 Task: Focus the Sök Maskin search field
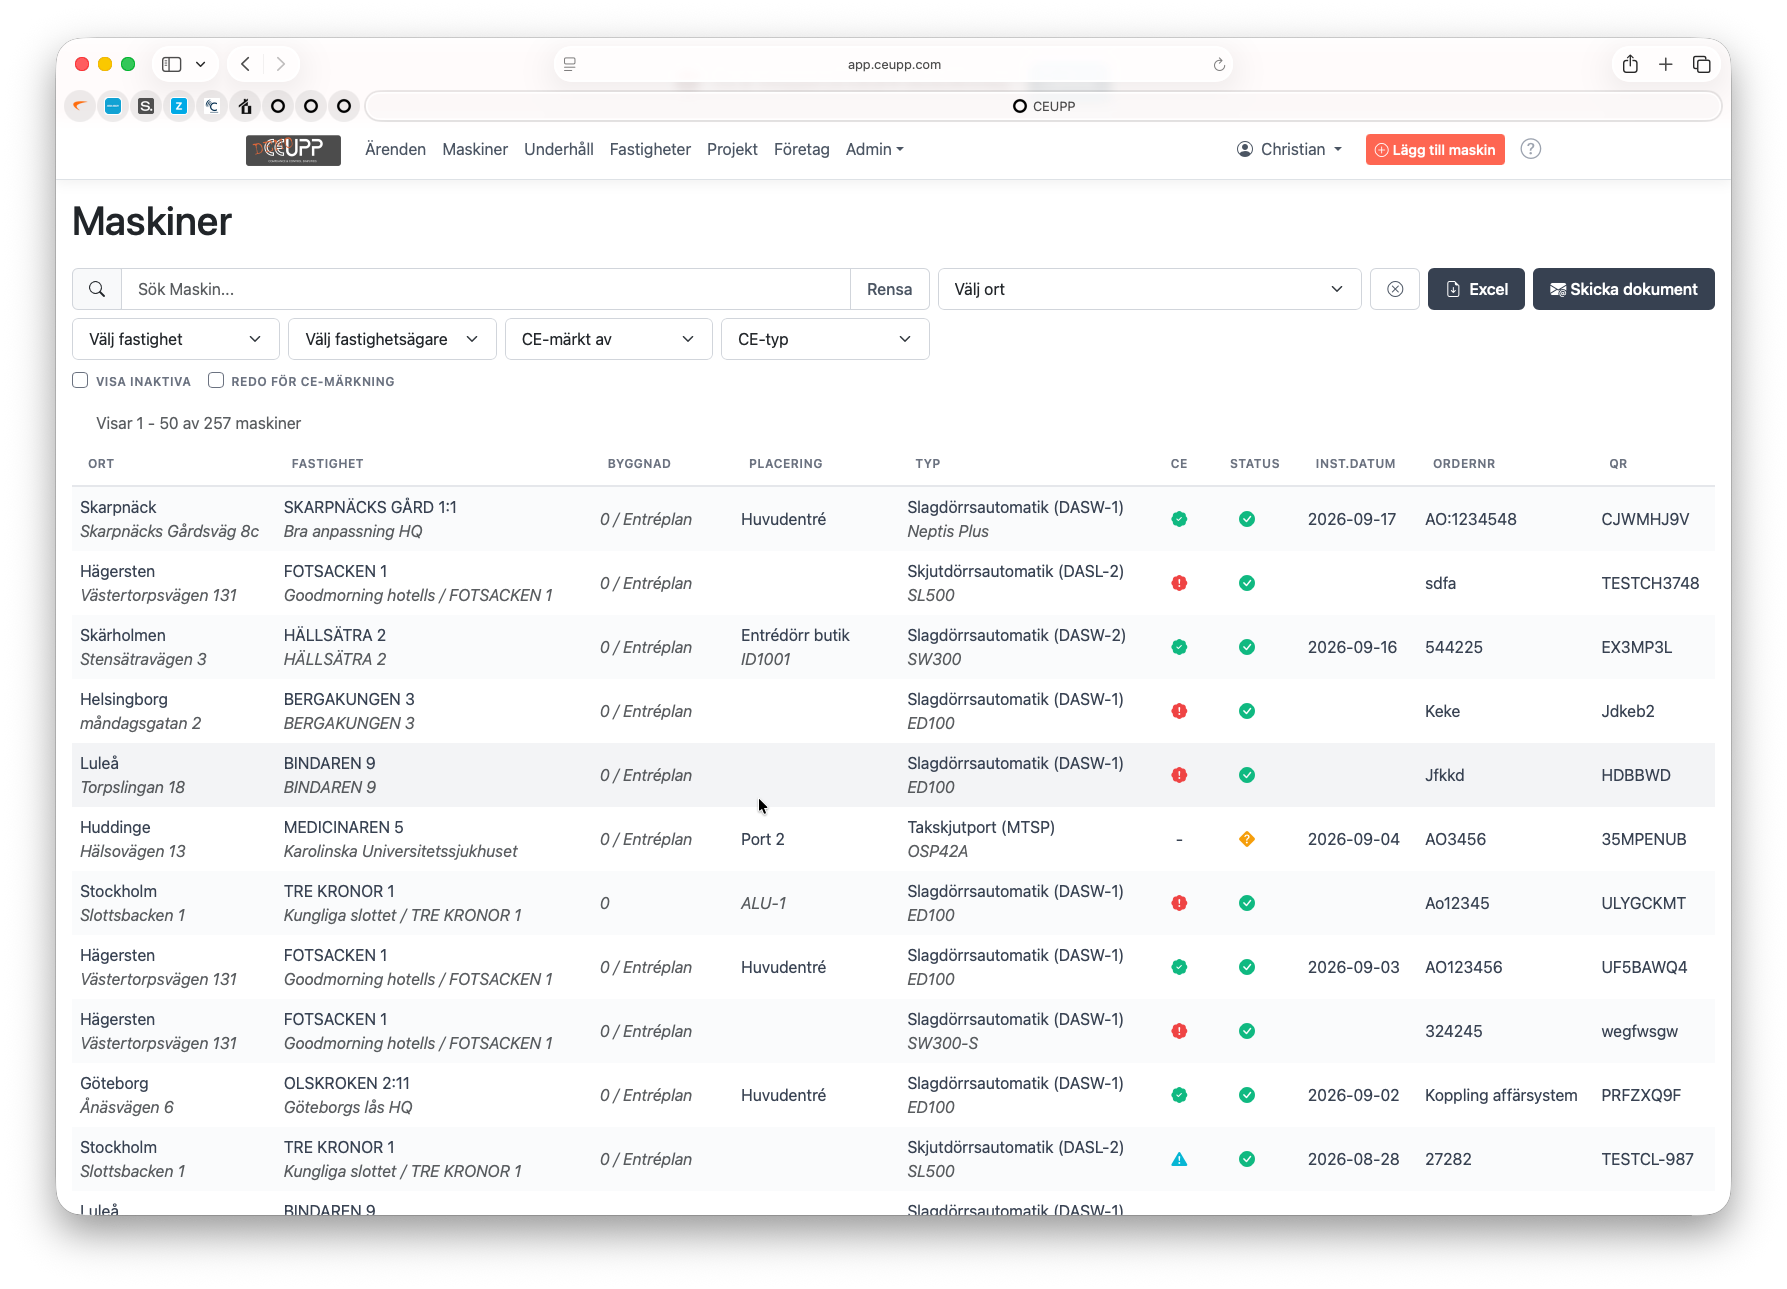tap(486, 289)
